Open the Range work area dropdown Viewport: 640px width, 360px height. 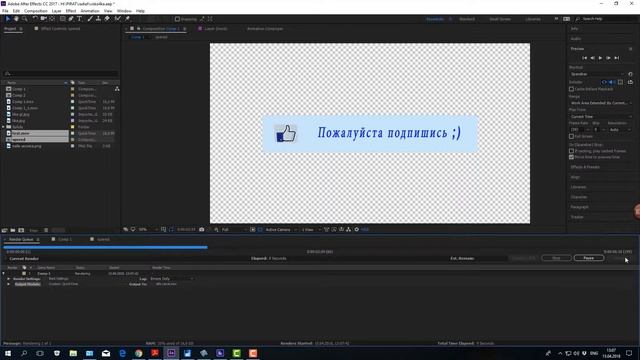point(601,103)
